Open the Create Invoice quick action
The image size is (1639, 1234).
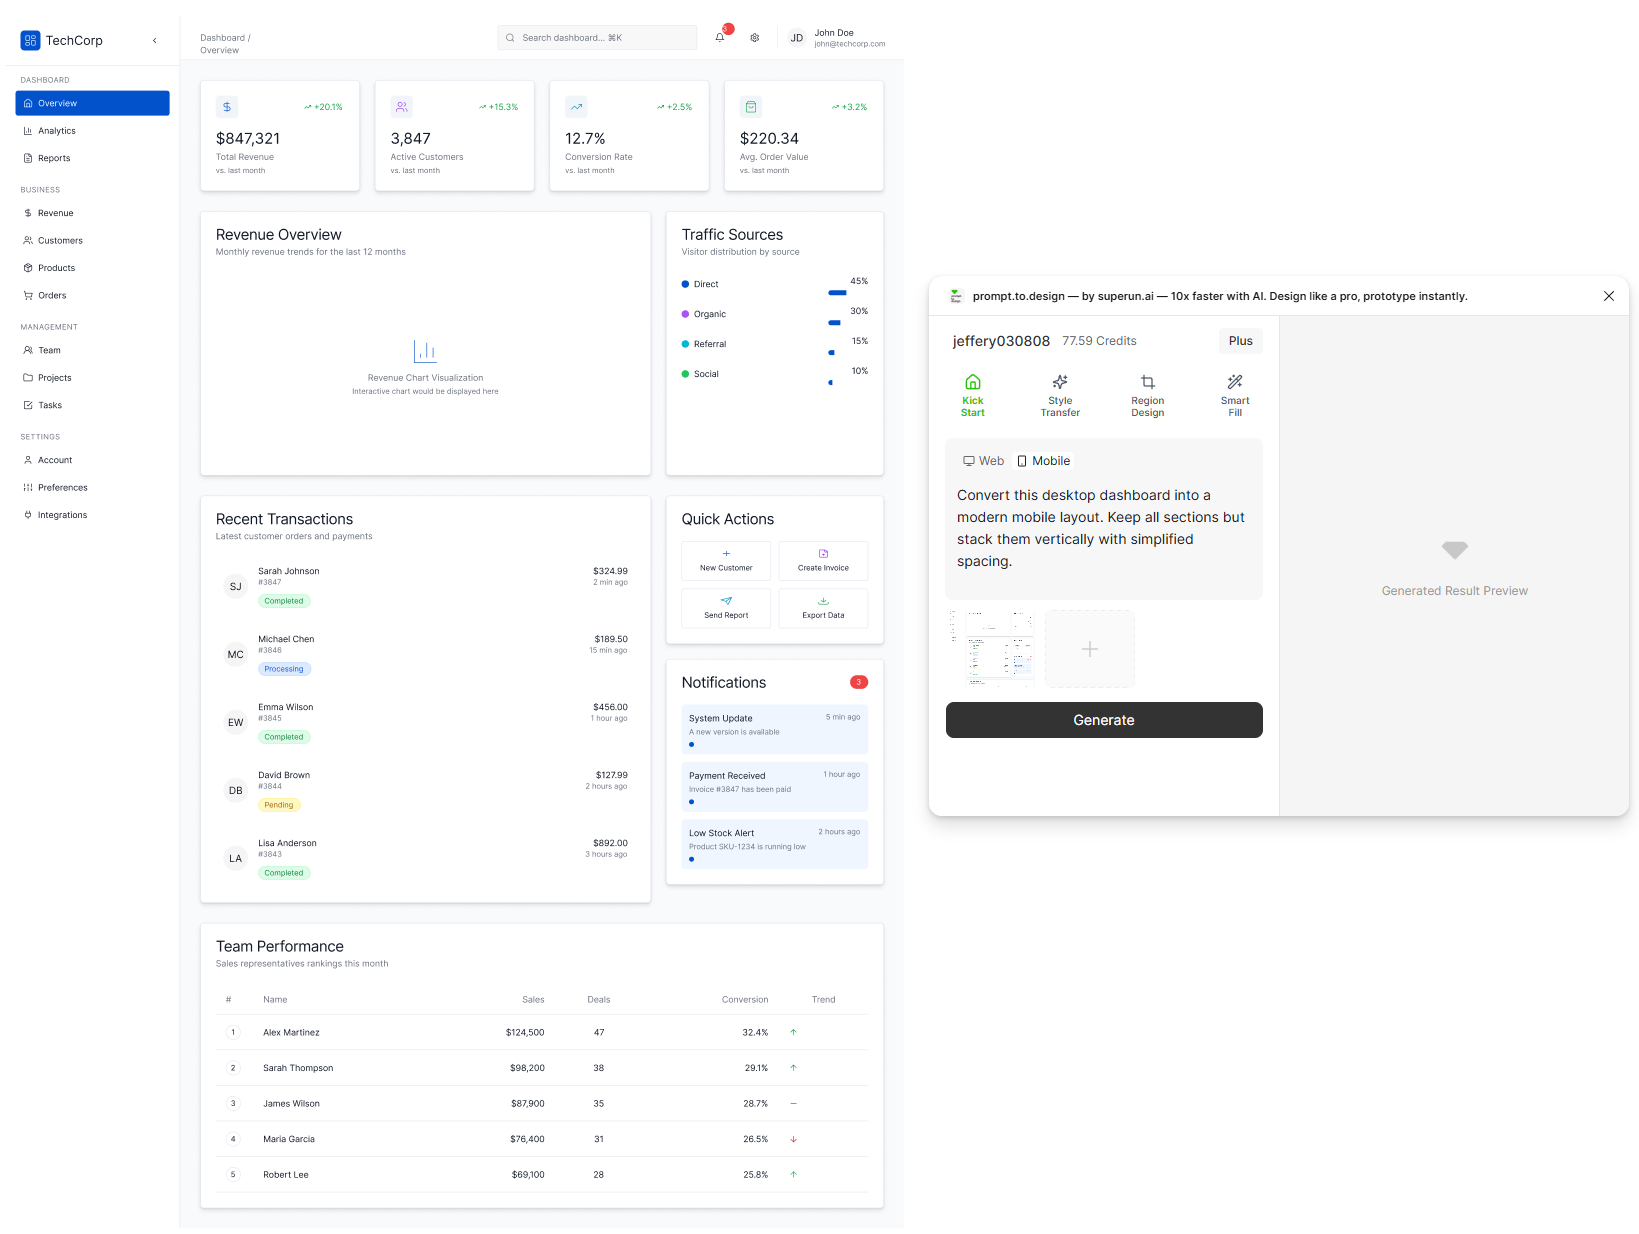click(x=823, y=560)
